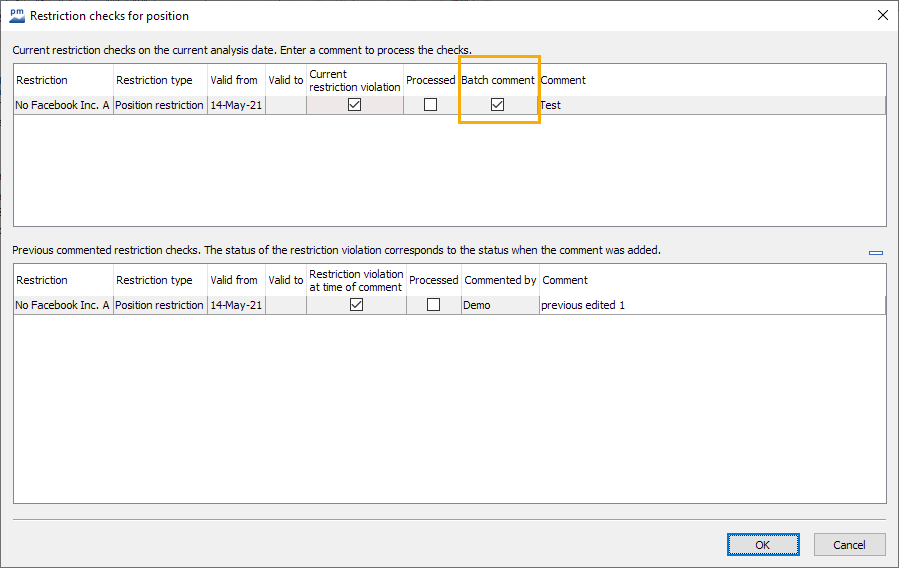899x568 pixels.
Task: Close the Restriction checks dialog
Action: 881,15
